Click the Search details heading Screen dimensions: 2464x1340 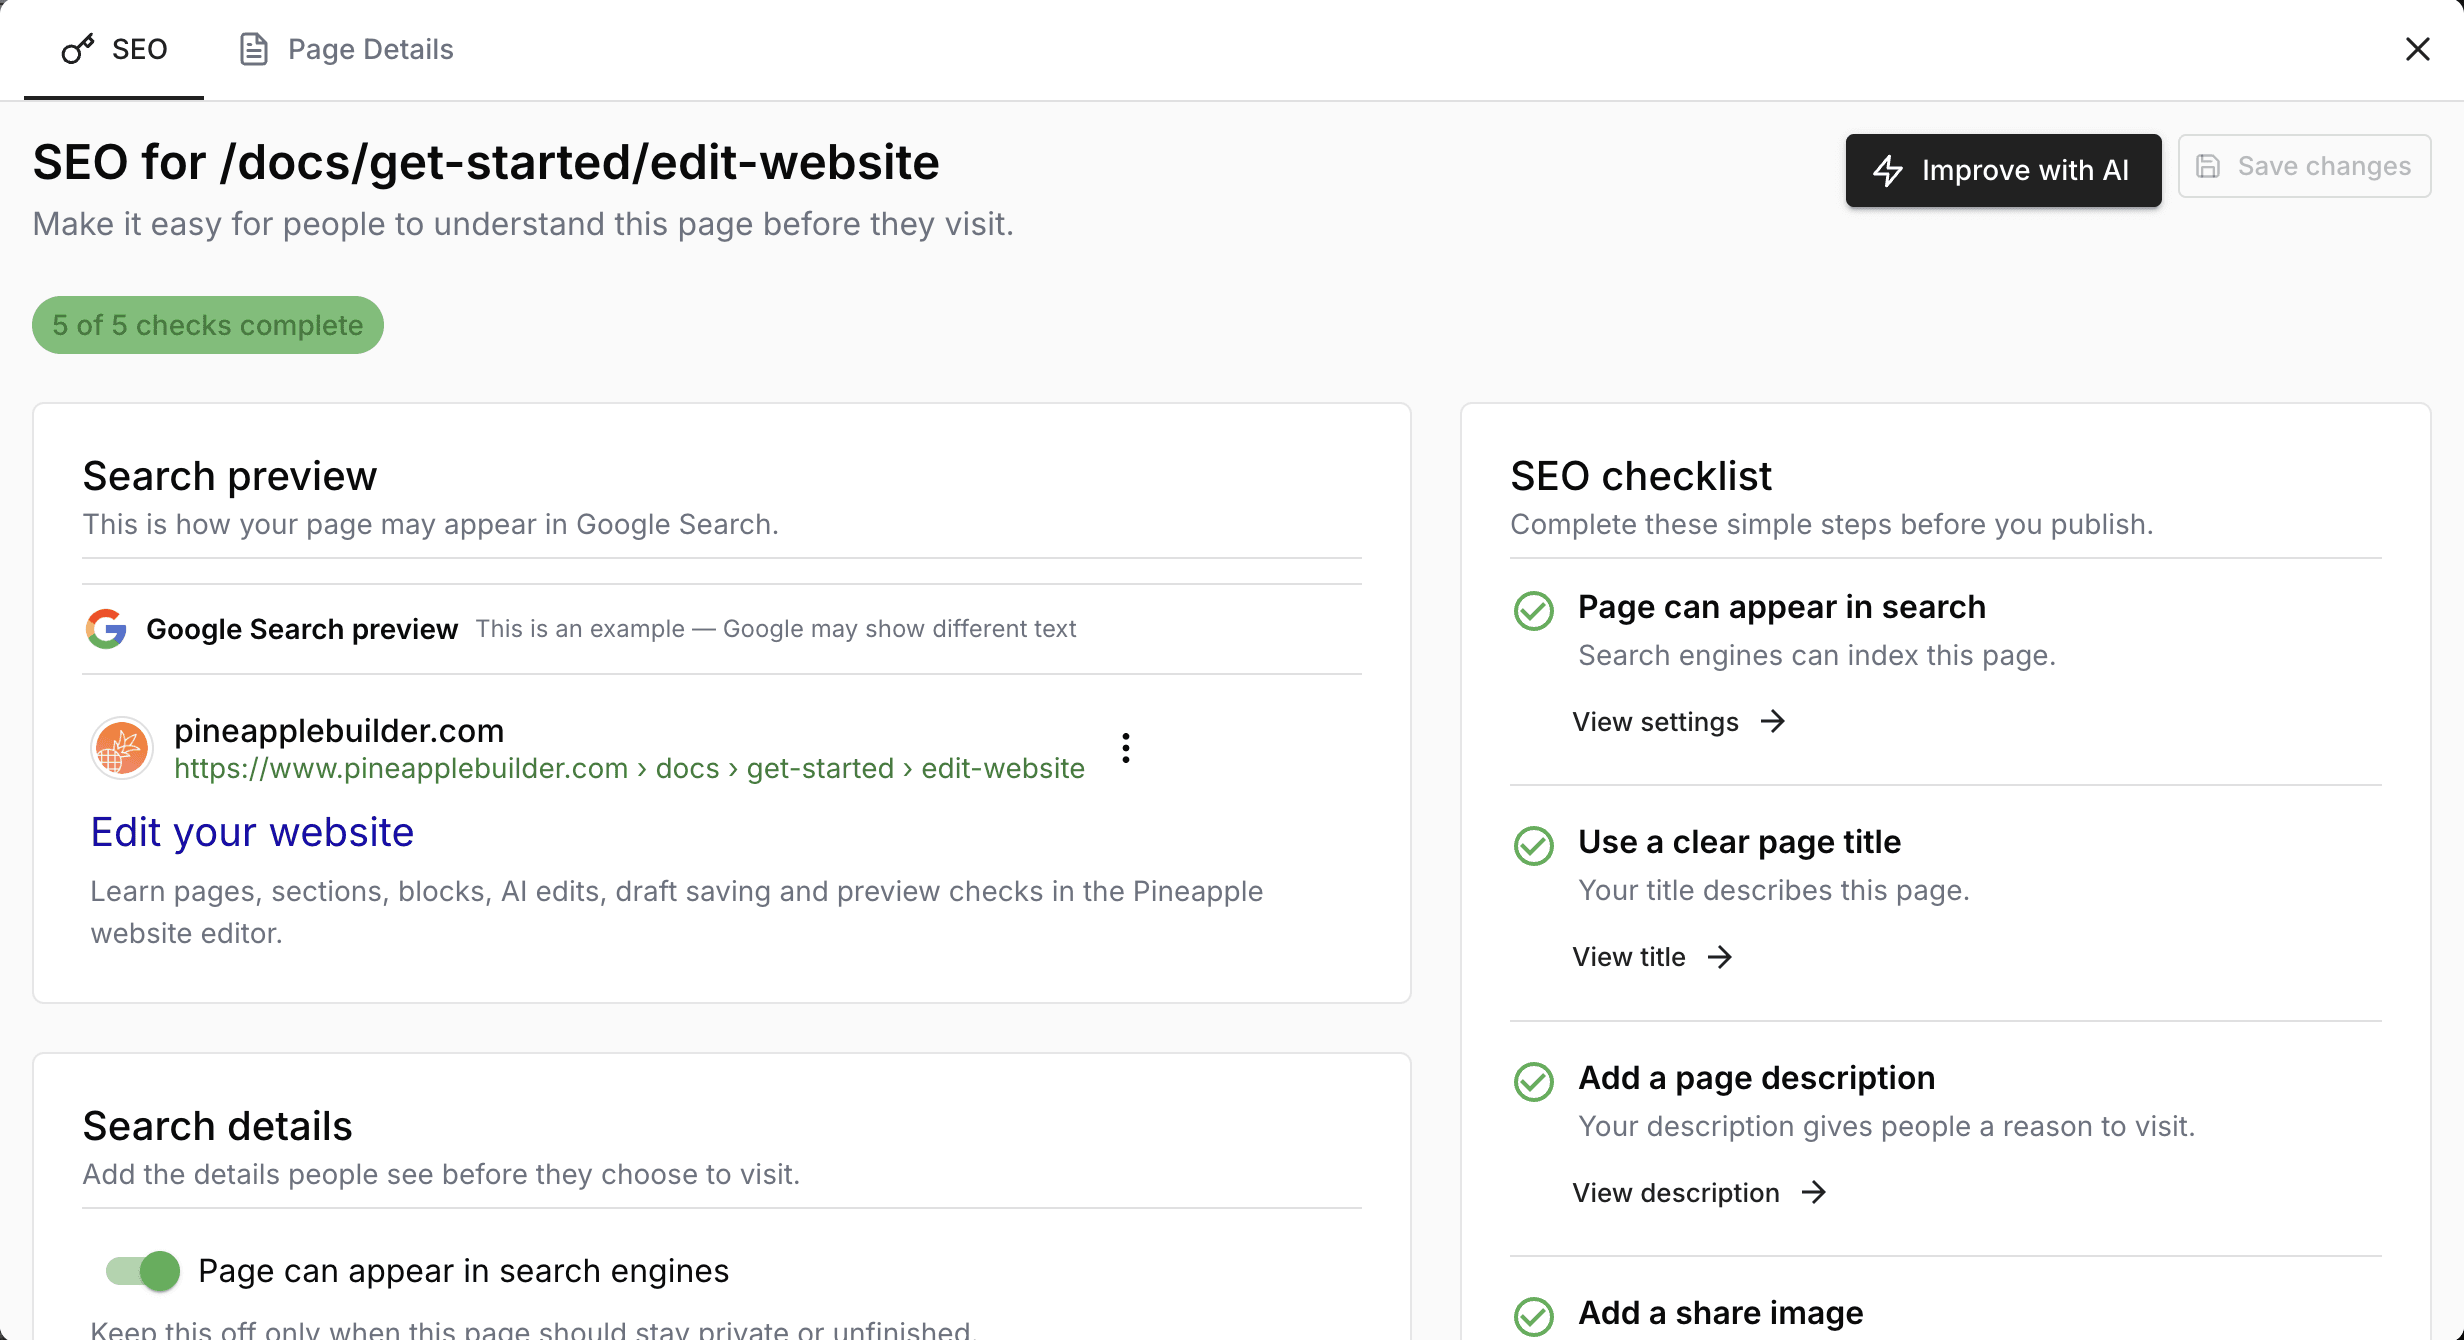tap(217, 1126)
